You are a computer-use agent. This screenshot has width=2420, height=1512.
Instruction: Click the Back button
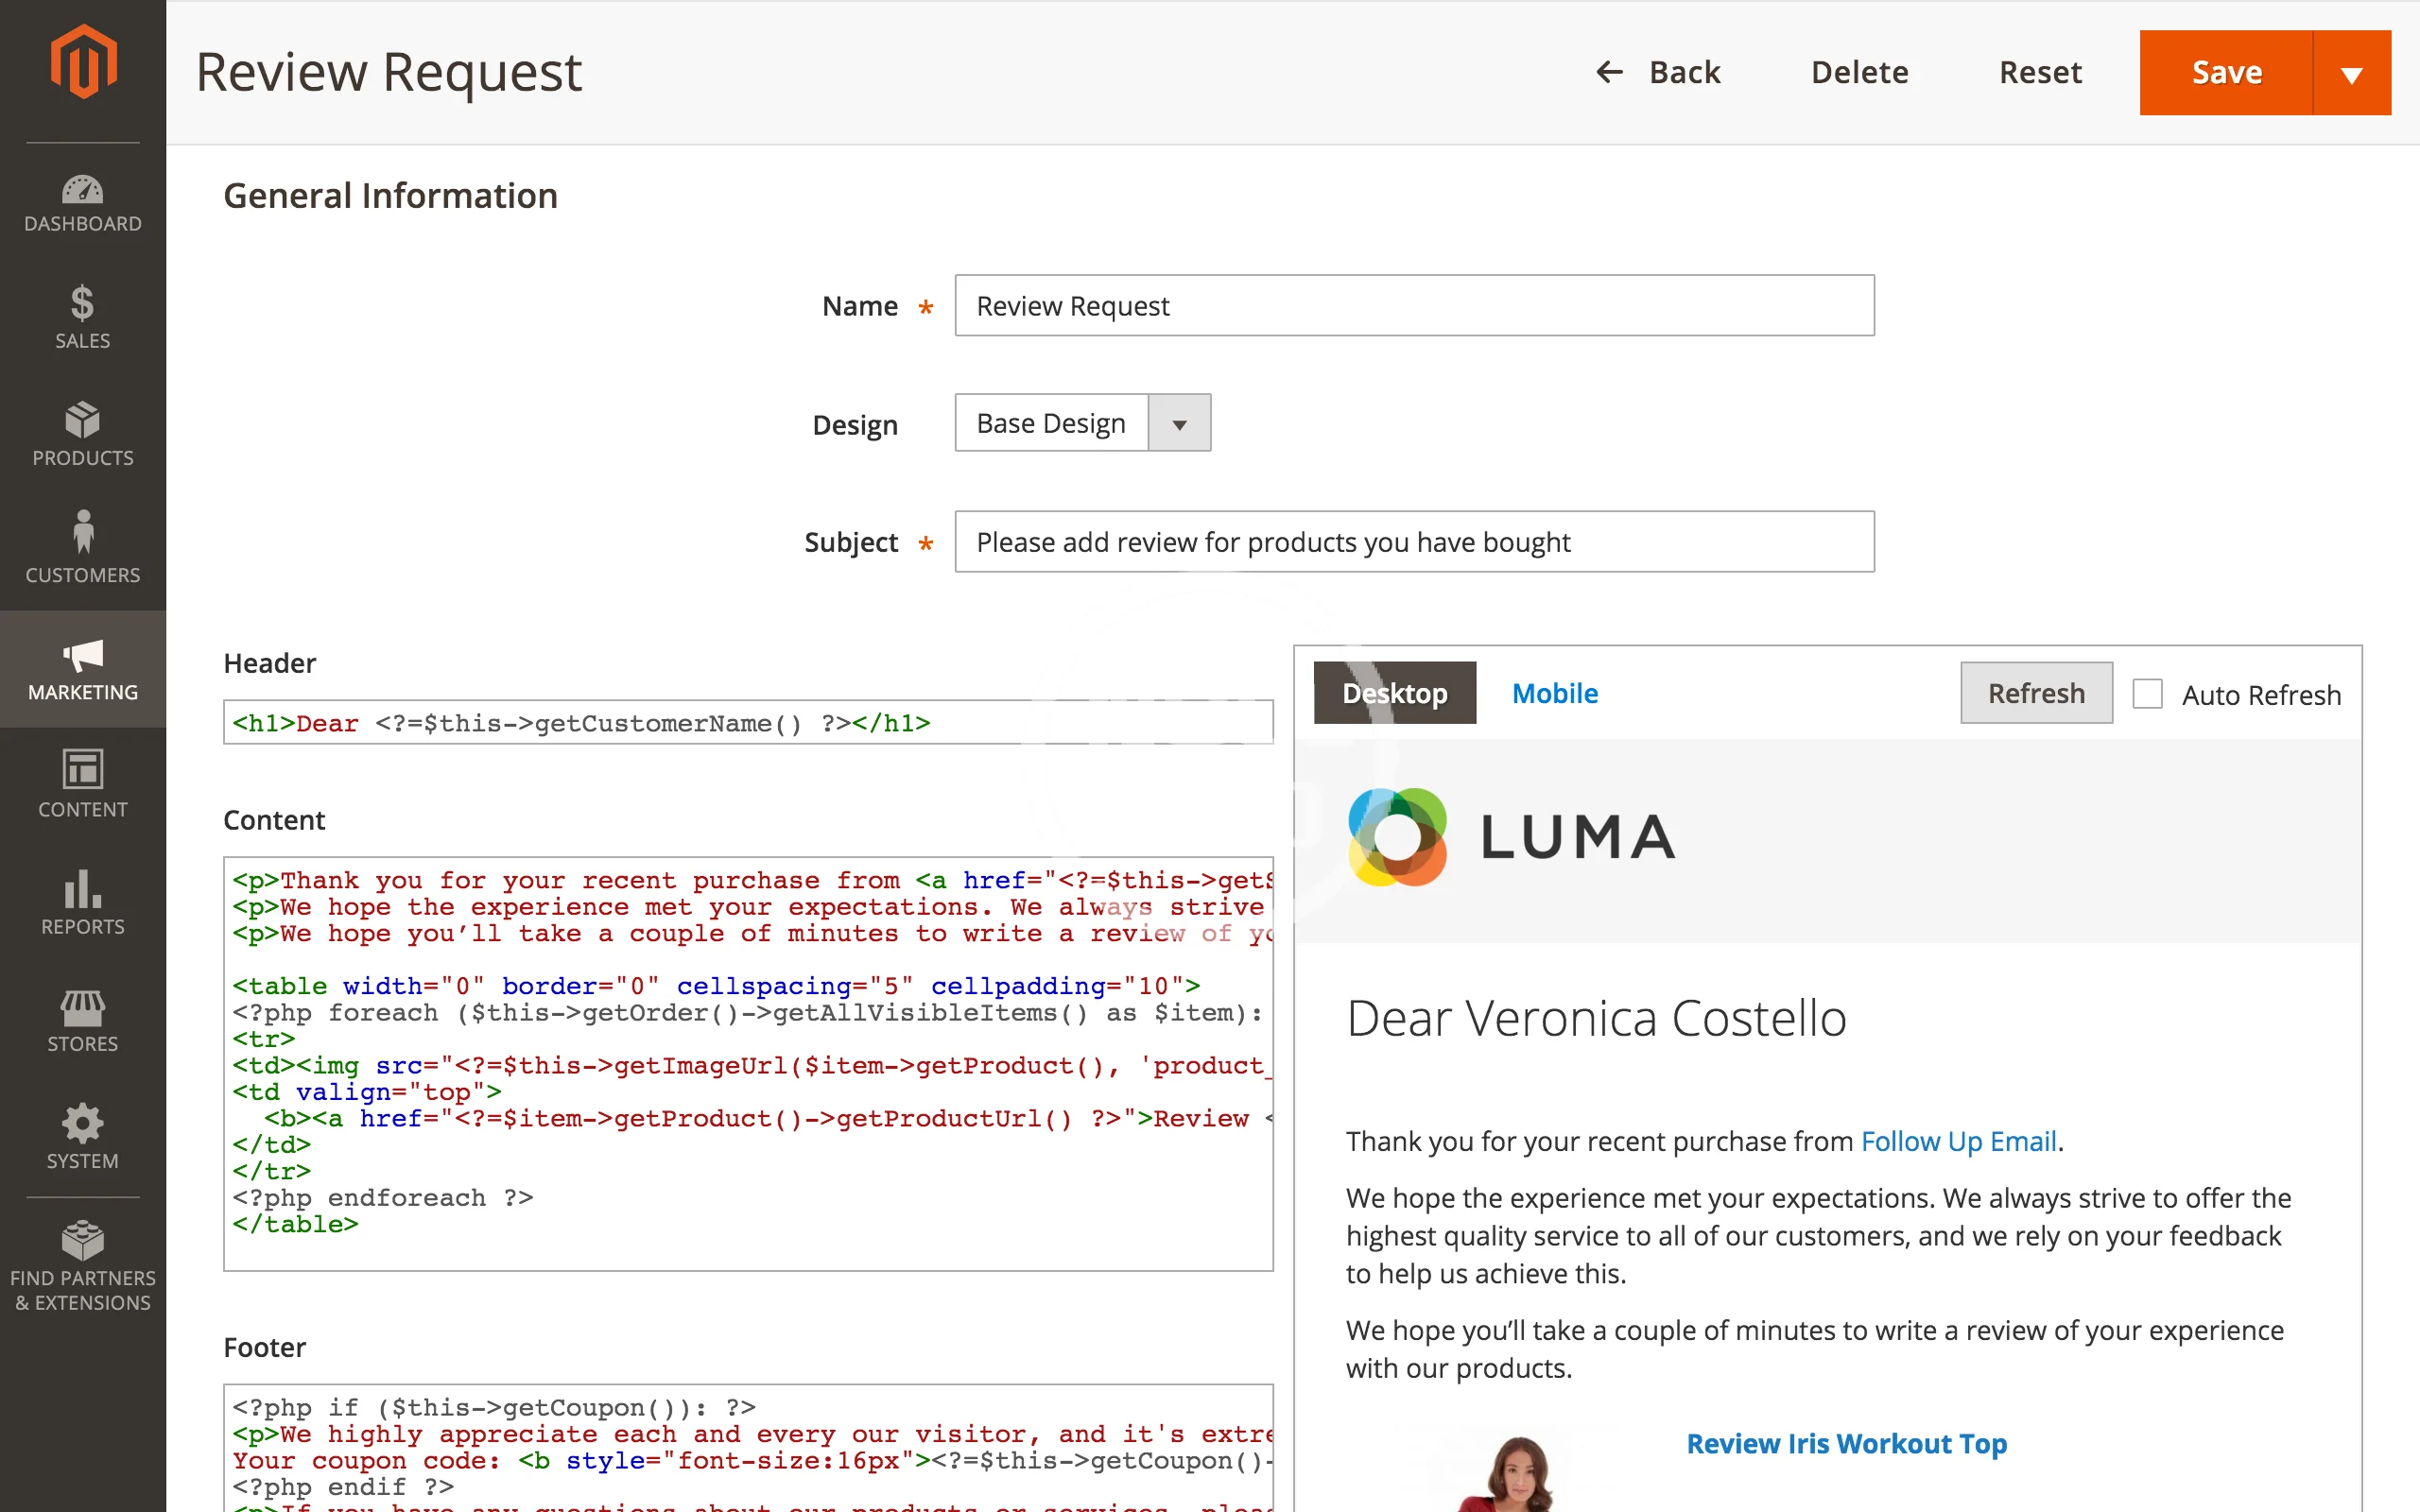[x=1658, y=72]
